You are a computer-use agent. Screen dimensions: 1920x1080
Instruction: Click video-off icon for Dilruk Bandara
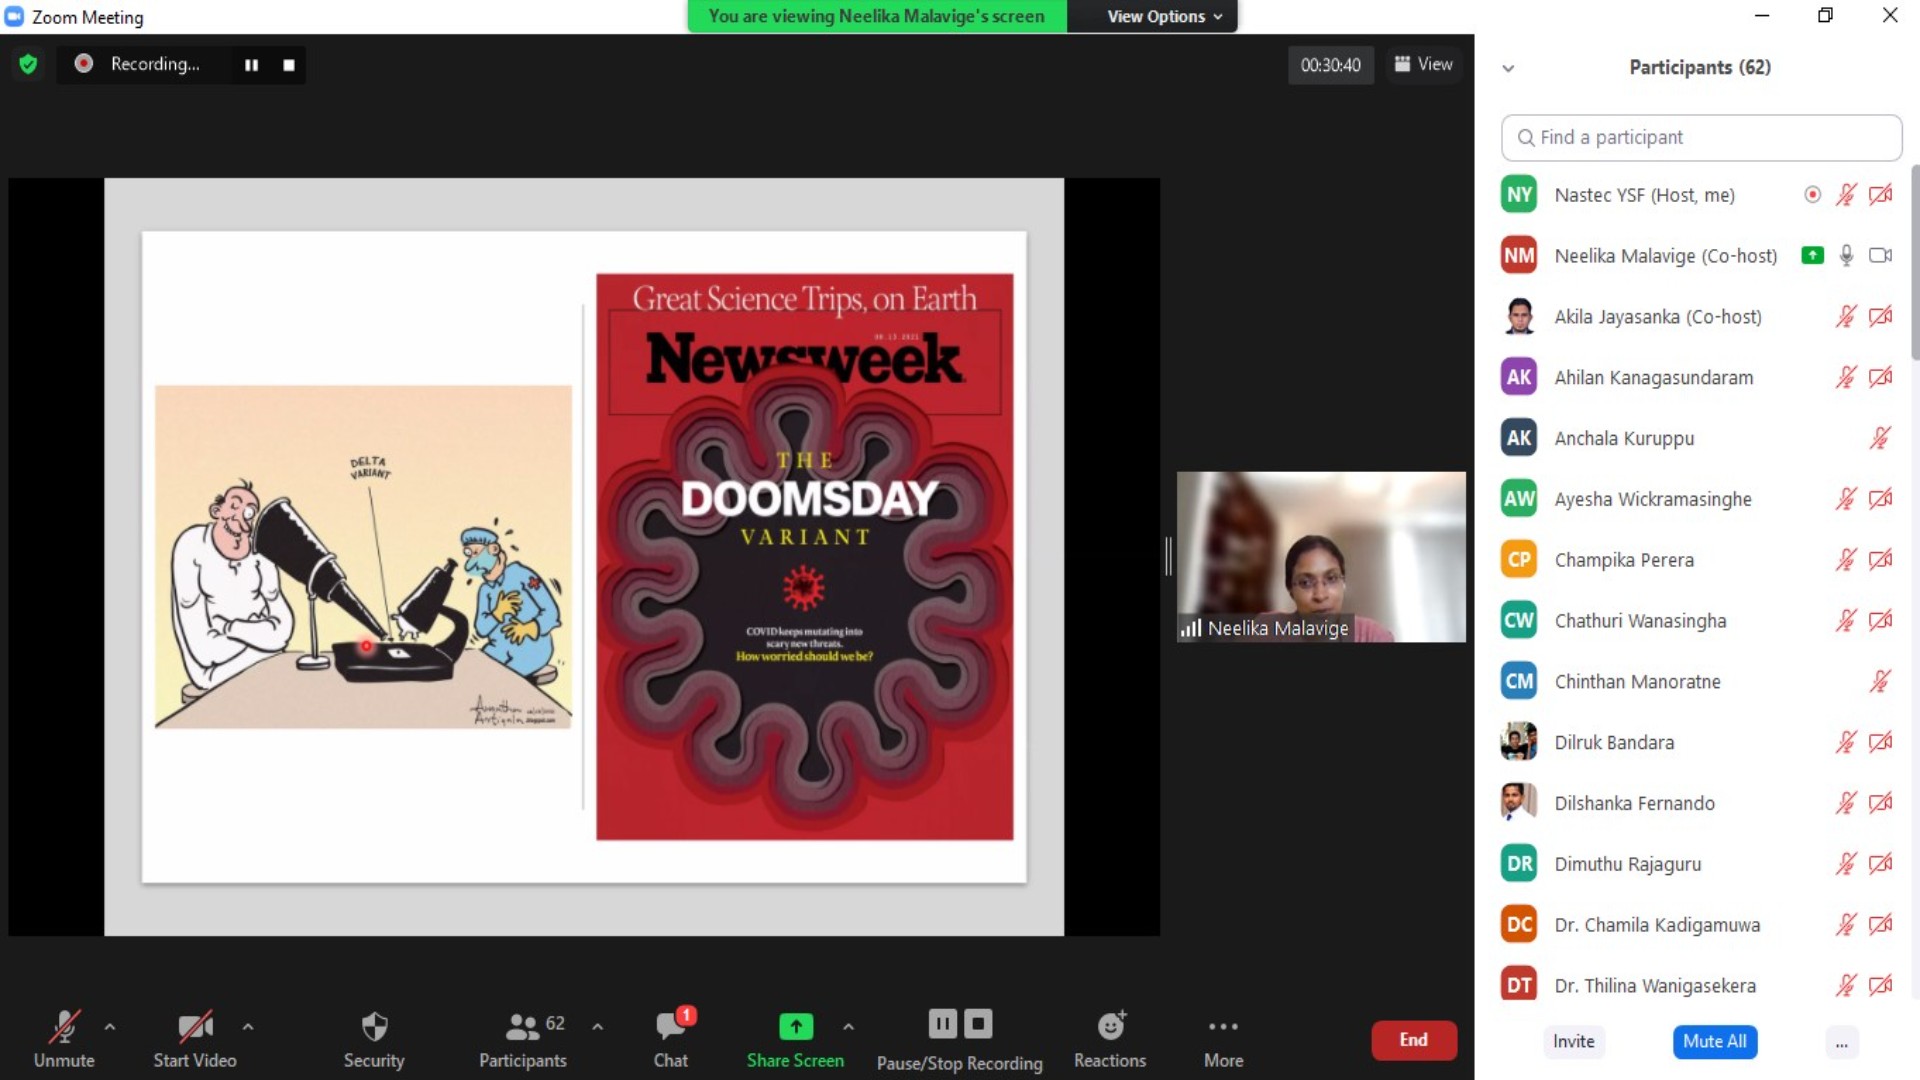click(1880, 742)
